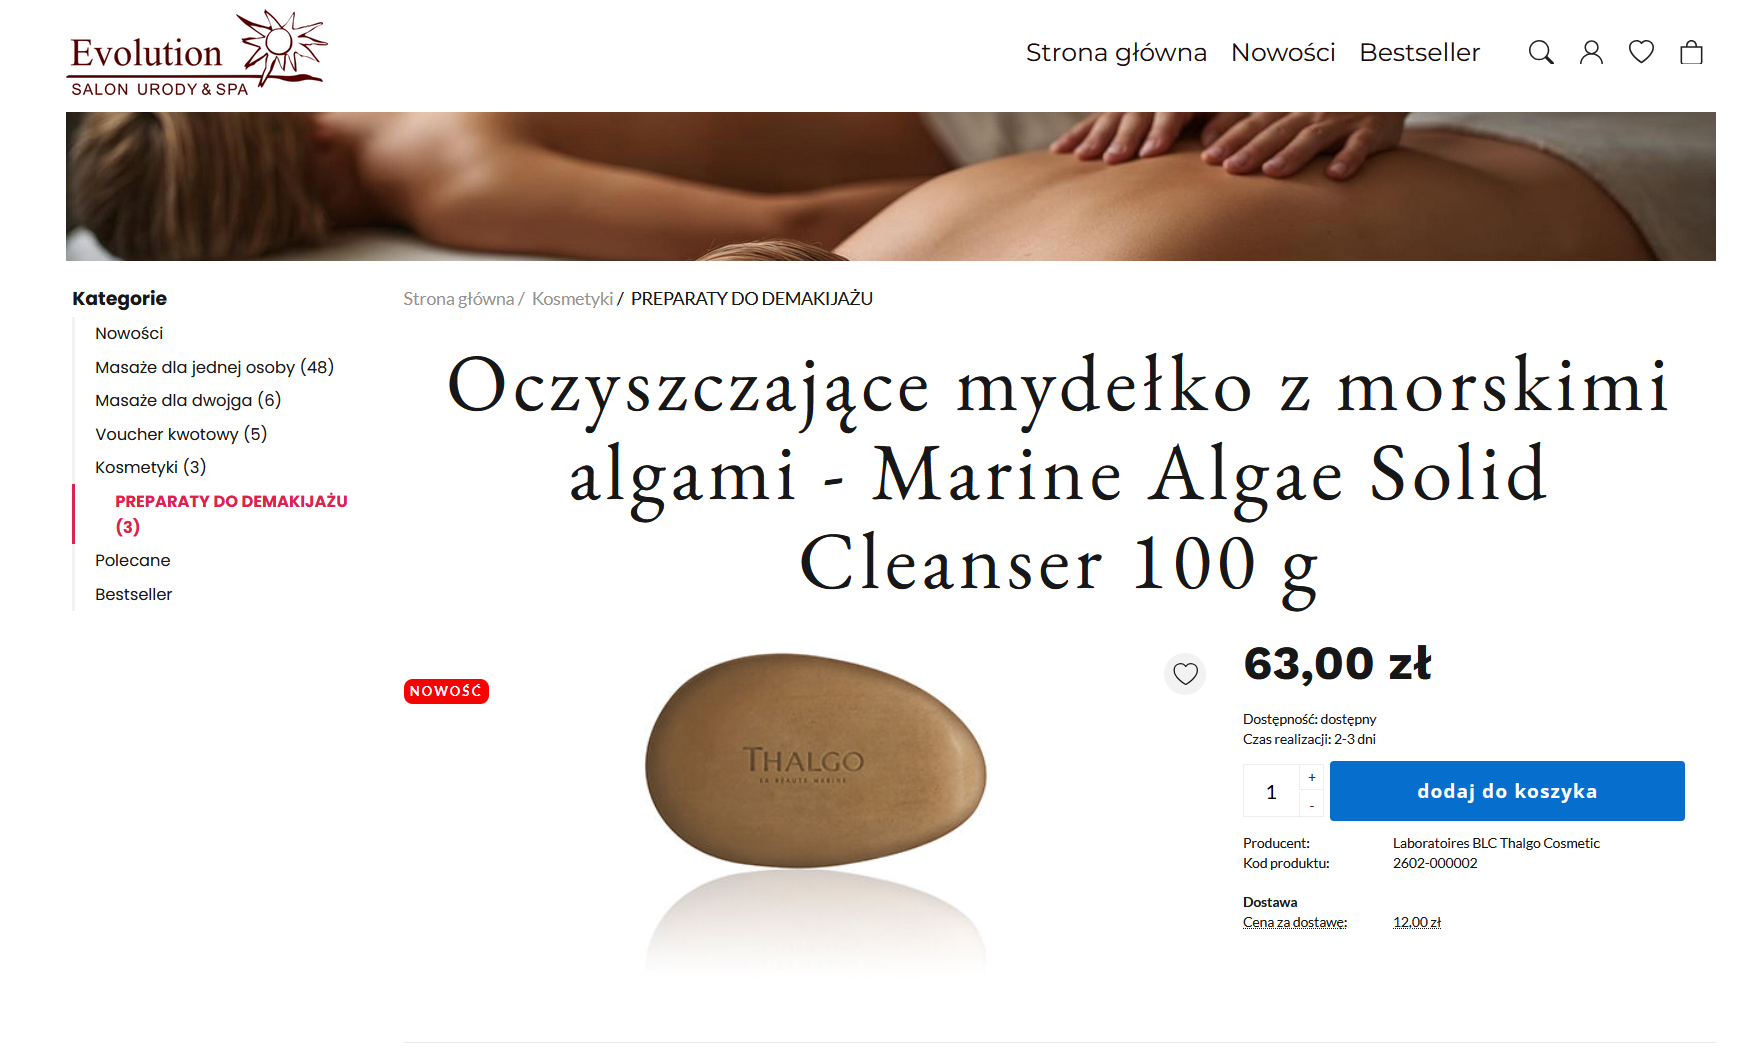Screen dimensions: 1762x1050
Task: Open the shopping bag cart icon
Action: (1691, 52)
